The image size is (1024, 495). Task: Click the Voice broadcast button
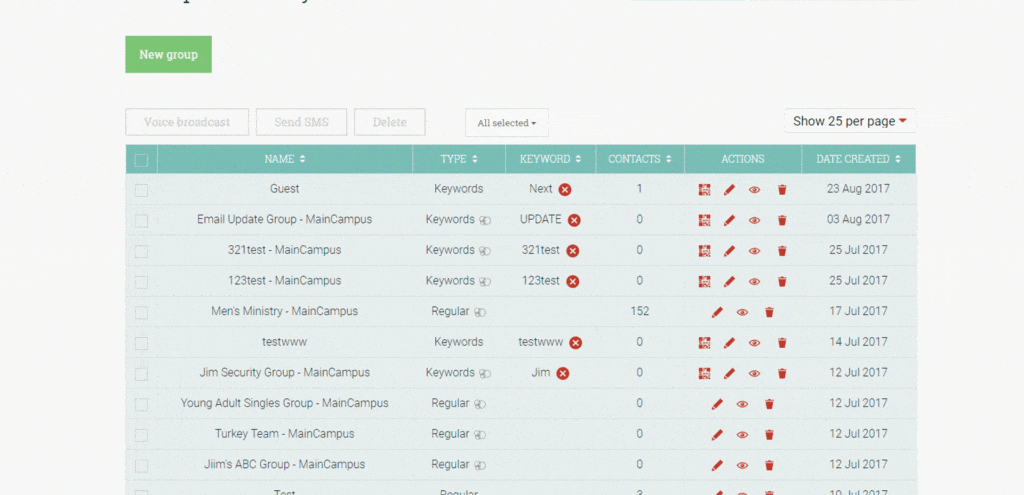click(x=187, y=122)
